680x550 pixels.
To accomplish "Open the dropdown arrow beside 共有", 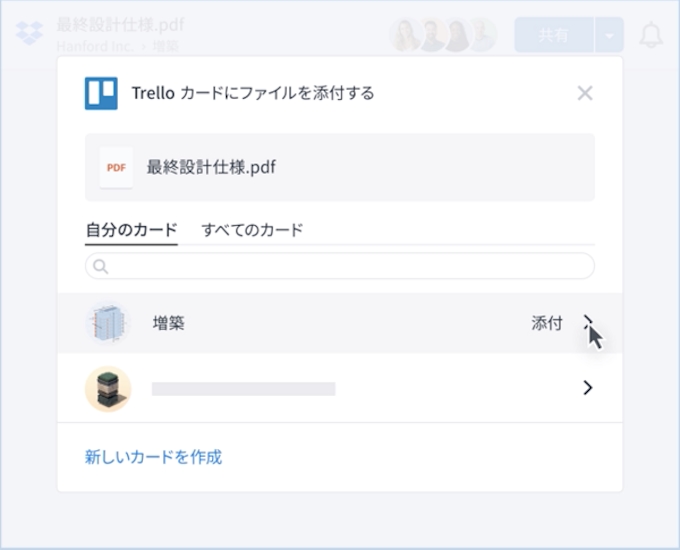I will coord(609,35).
